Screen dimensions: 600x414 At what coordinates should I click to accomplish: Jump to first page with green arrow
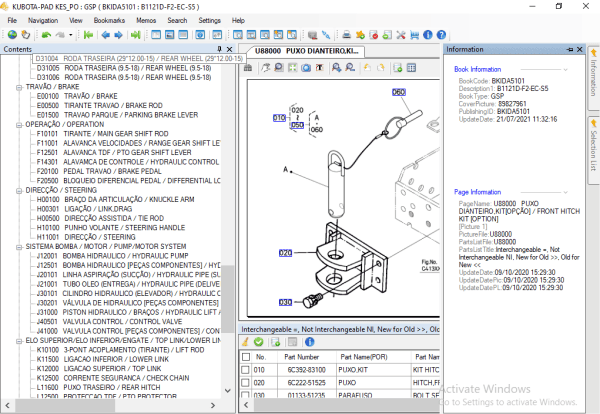[x=88, y=35]
